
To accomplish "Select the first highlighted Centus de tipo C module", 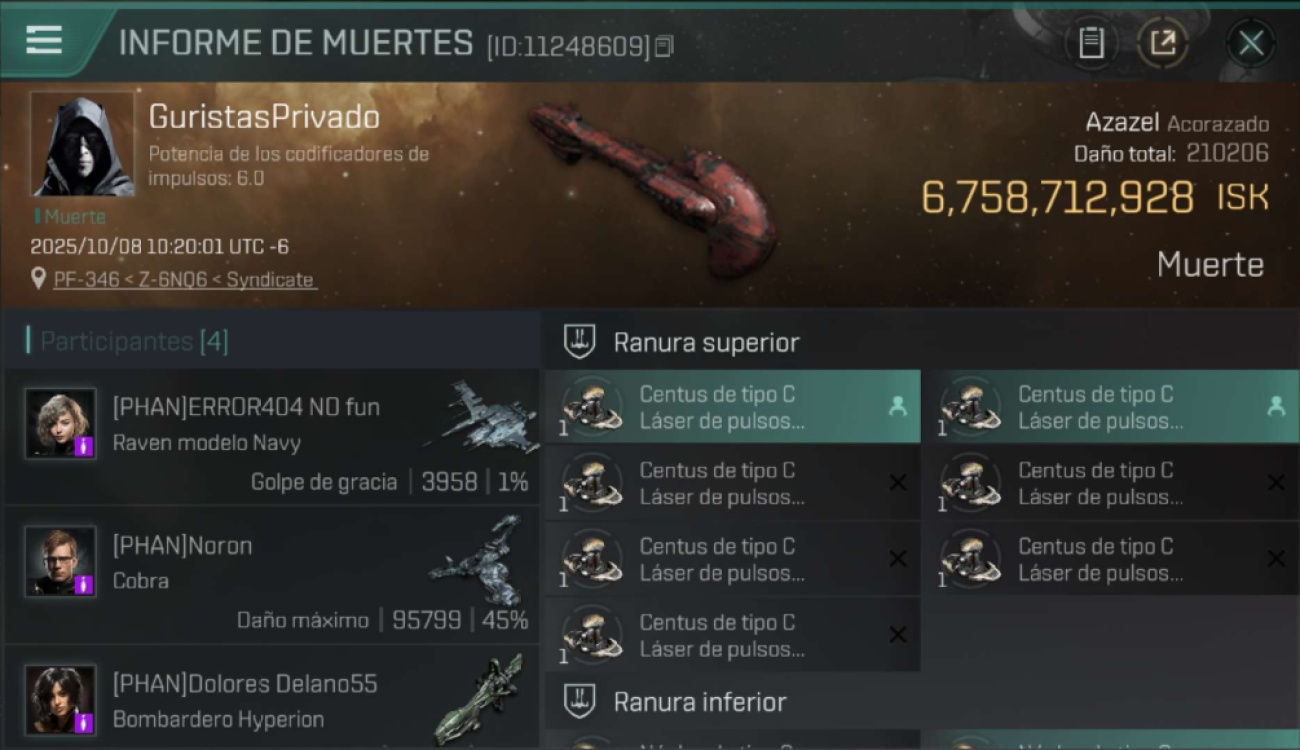I will click(733, 407).
